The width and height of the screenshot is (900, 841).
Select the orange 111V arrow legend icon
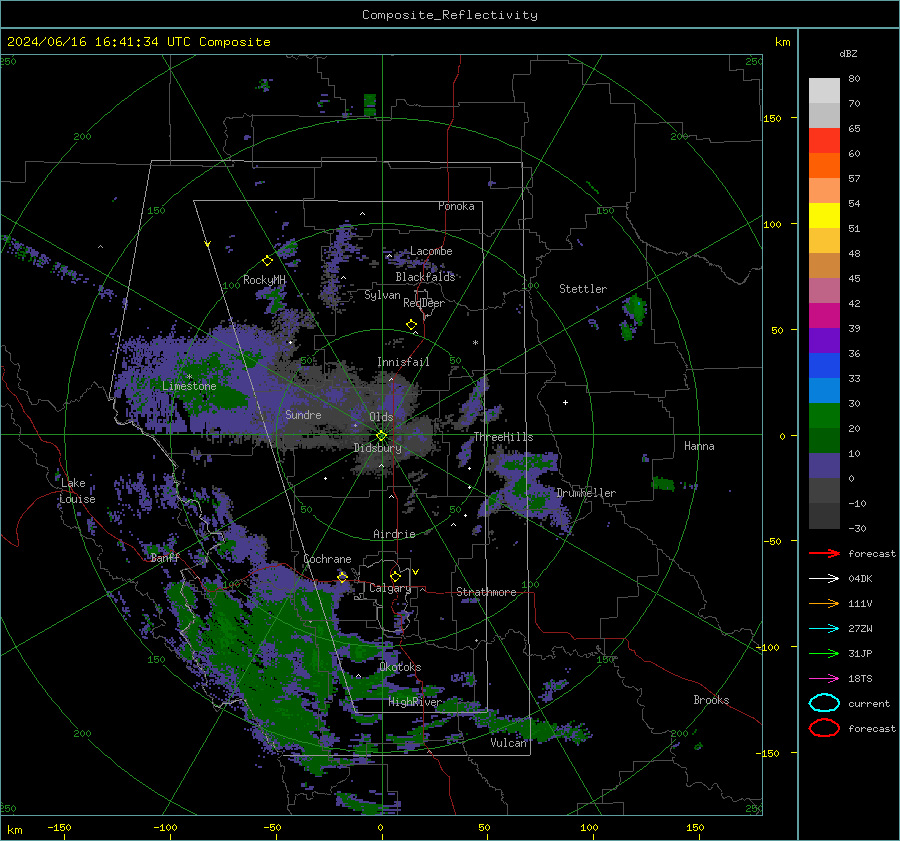824,603
